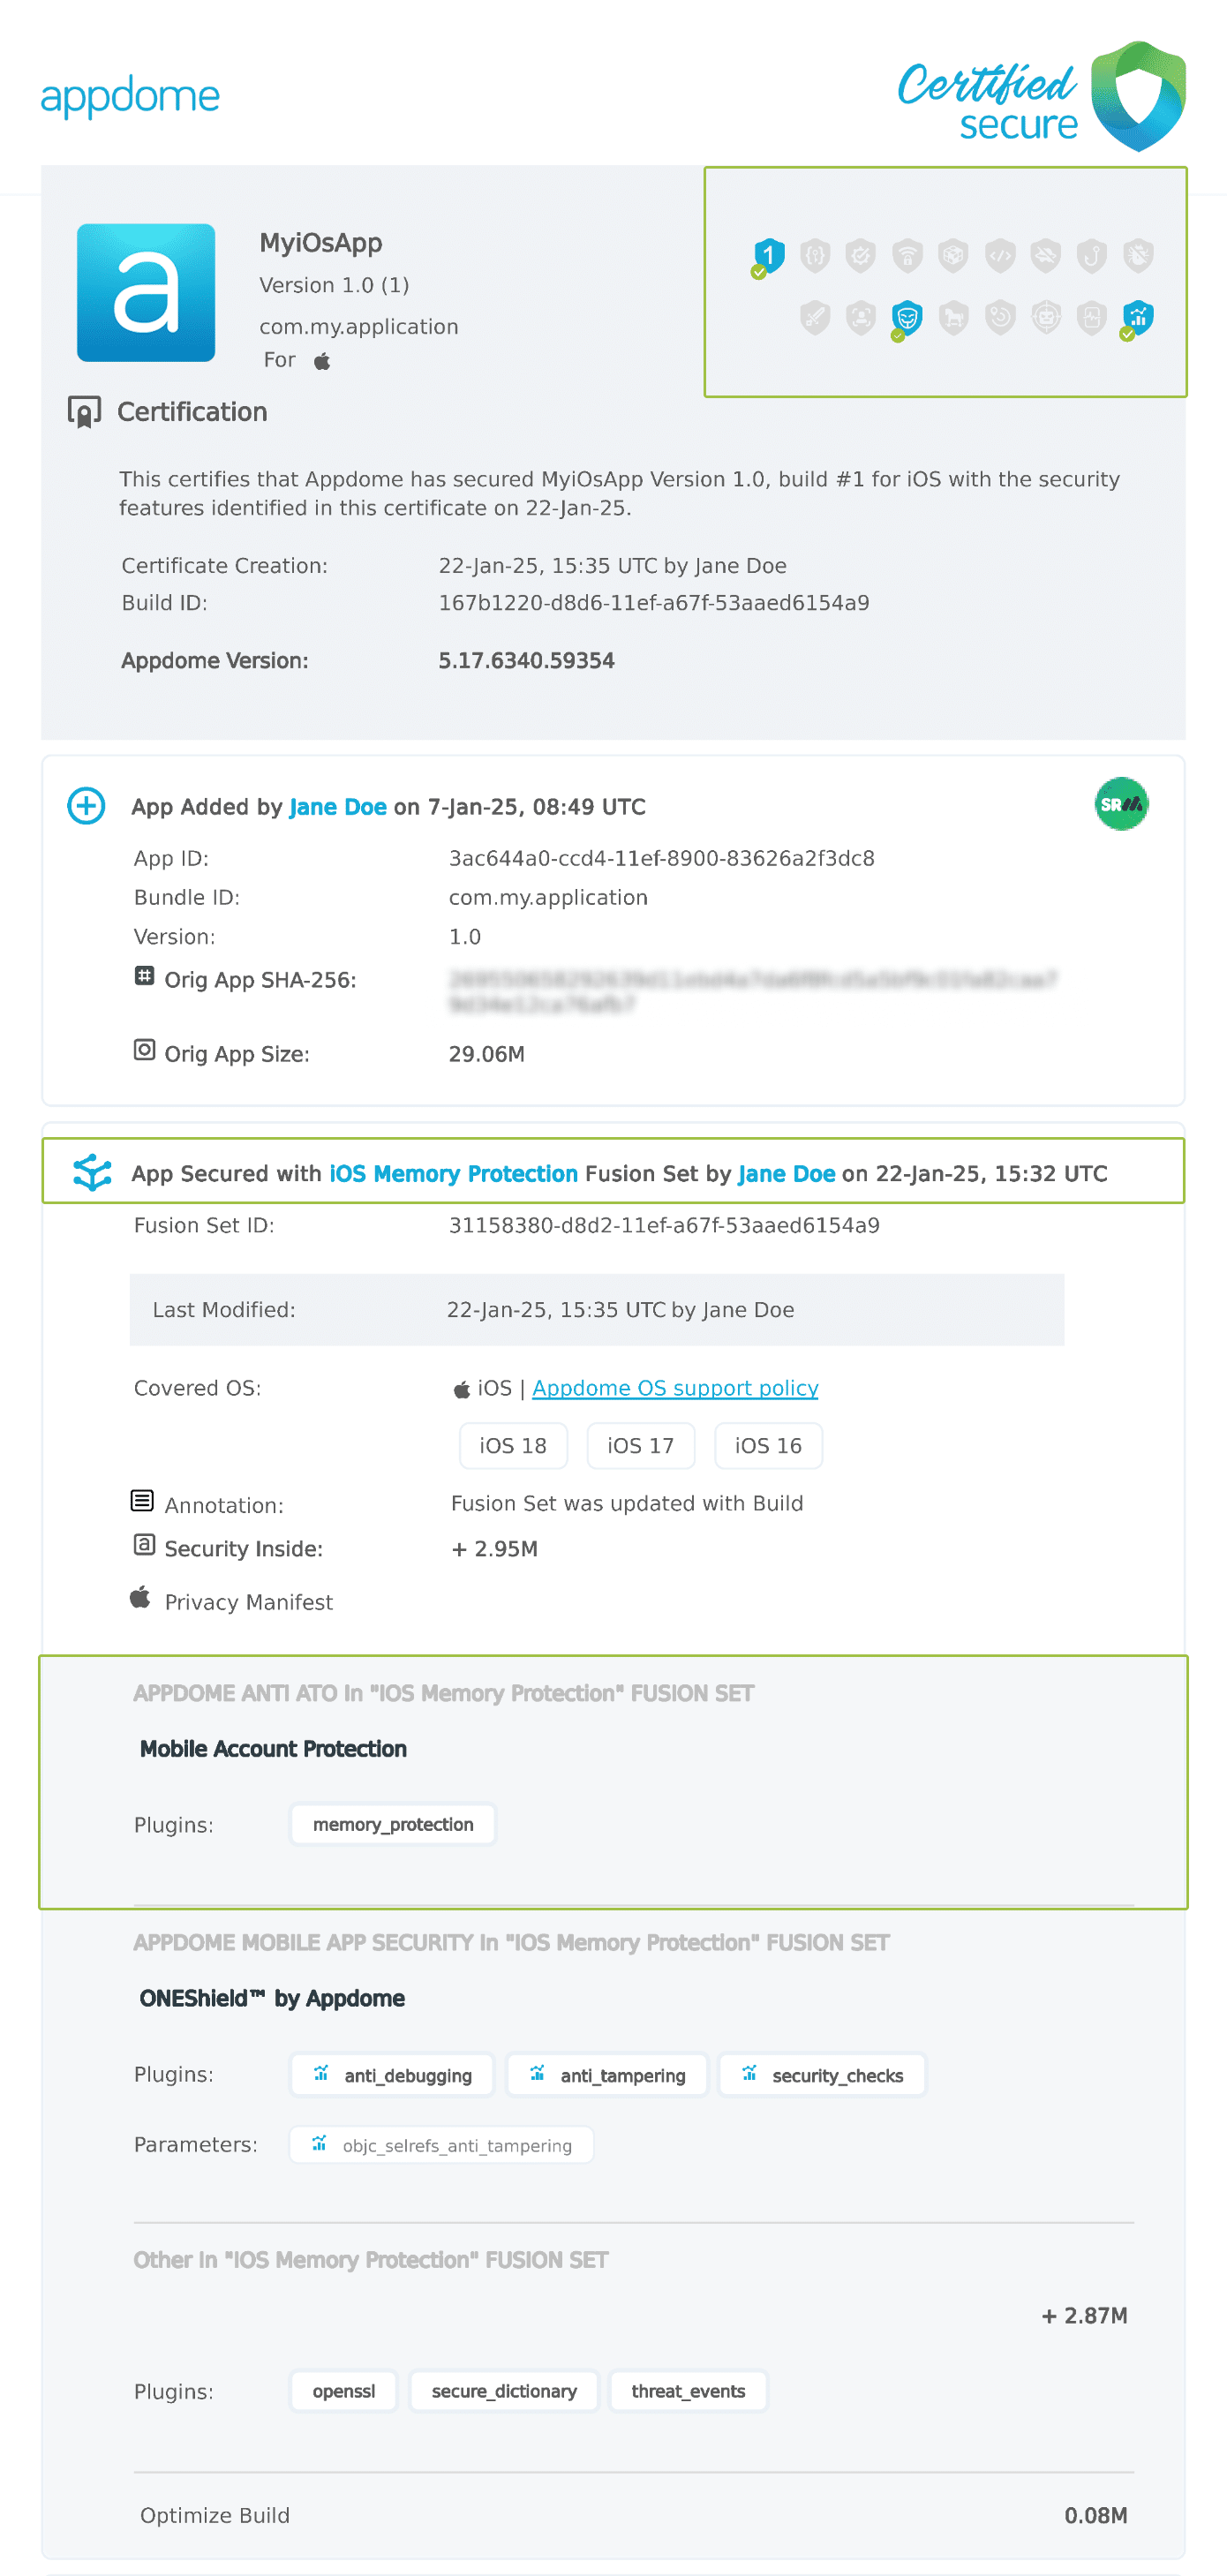Click the appdome logo
The width and height of the screenshot is (1227, 2576).
(x=130, y=97)
